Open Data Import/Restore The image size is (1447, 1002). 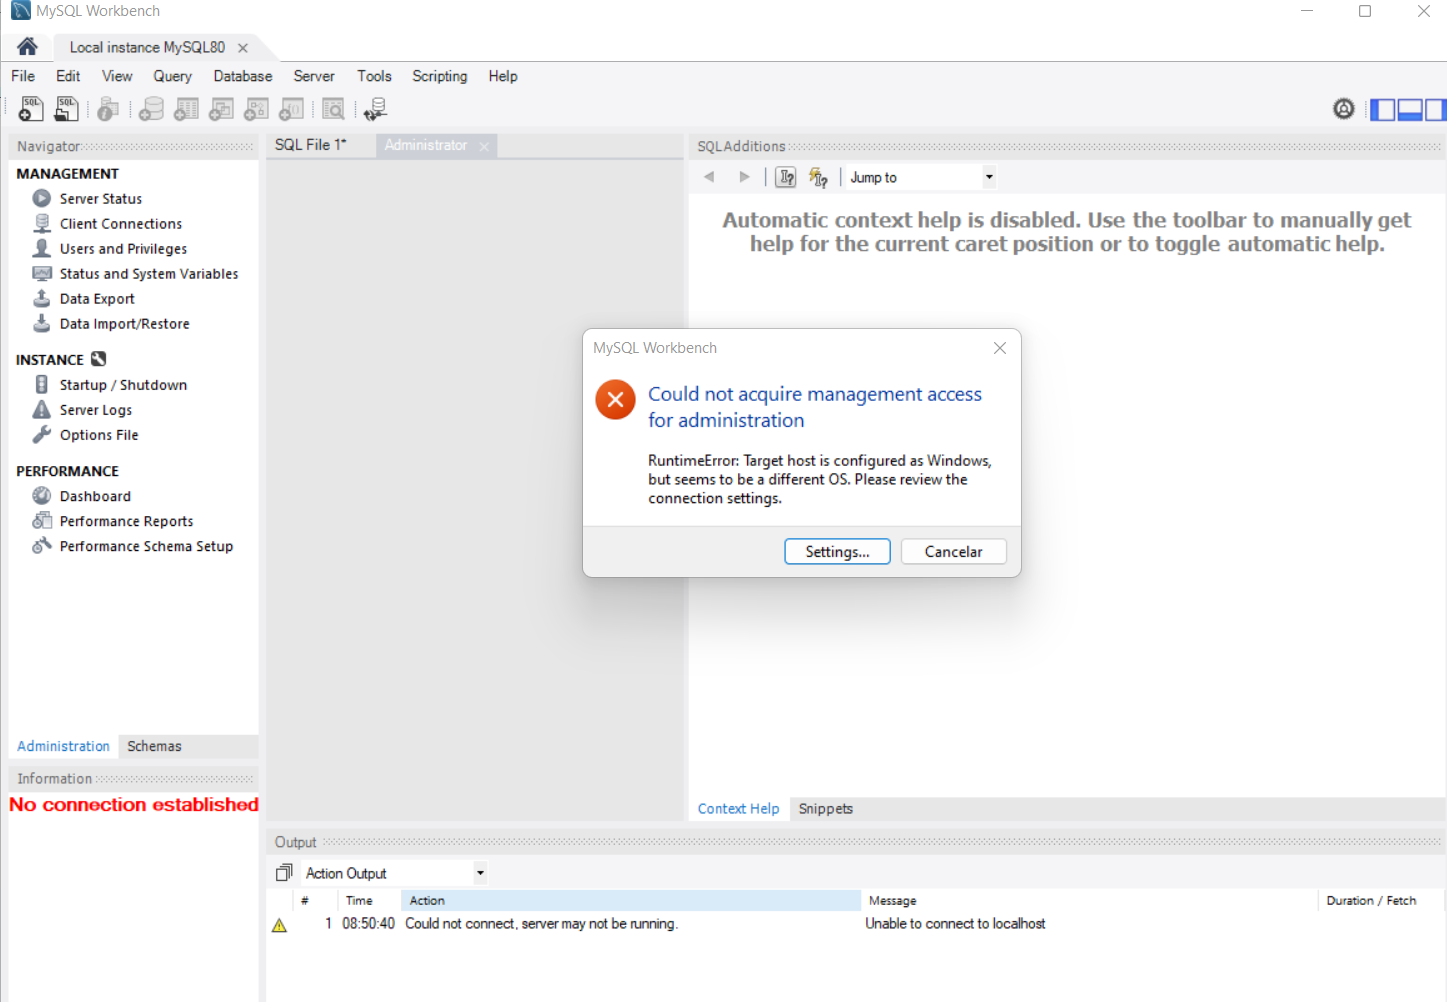pyautogui.click(x=124, y=324)
